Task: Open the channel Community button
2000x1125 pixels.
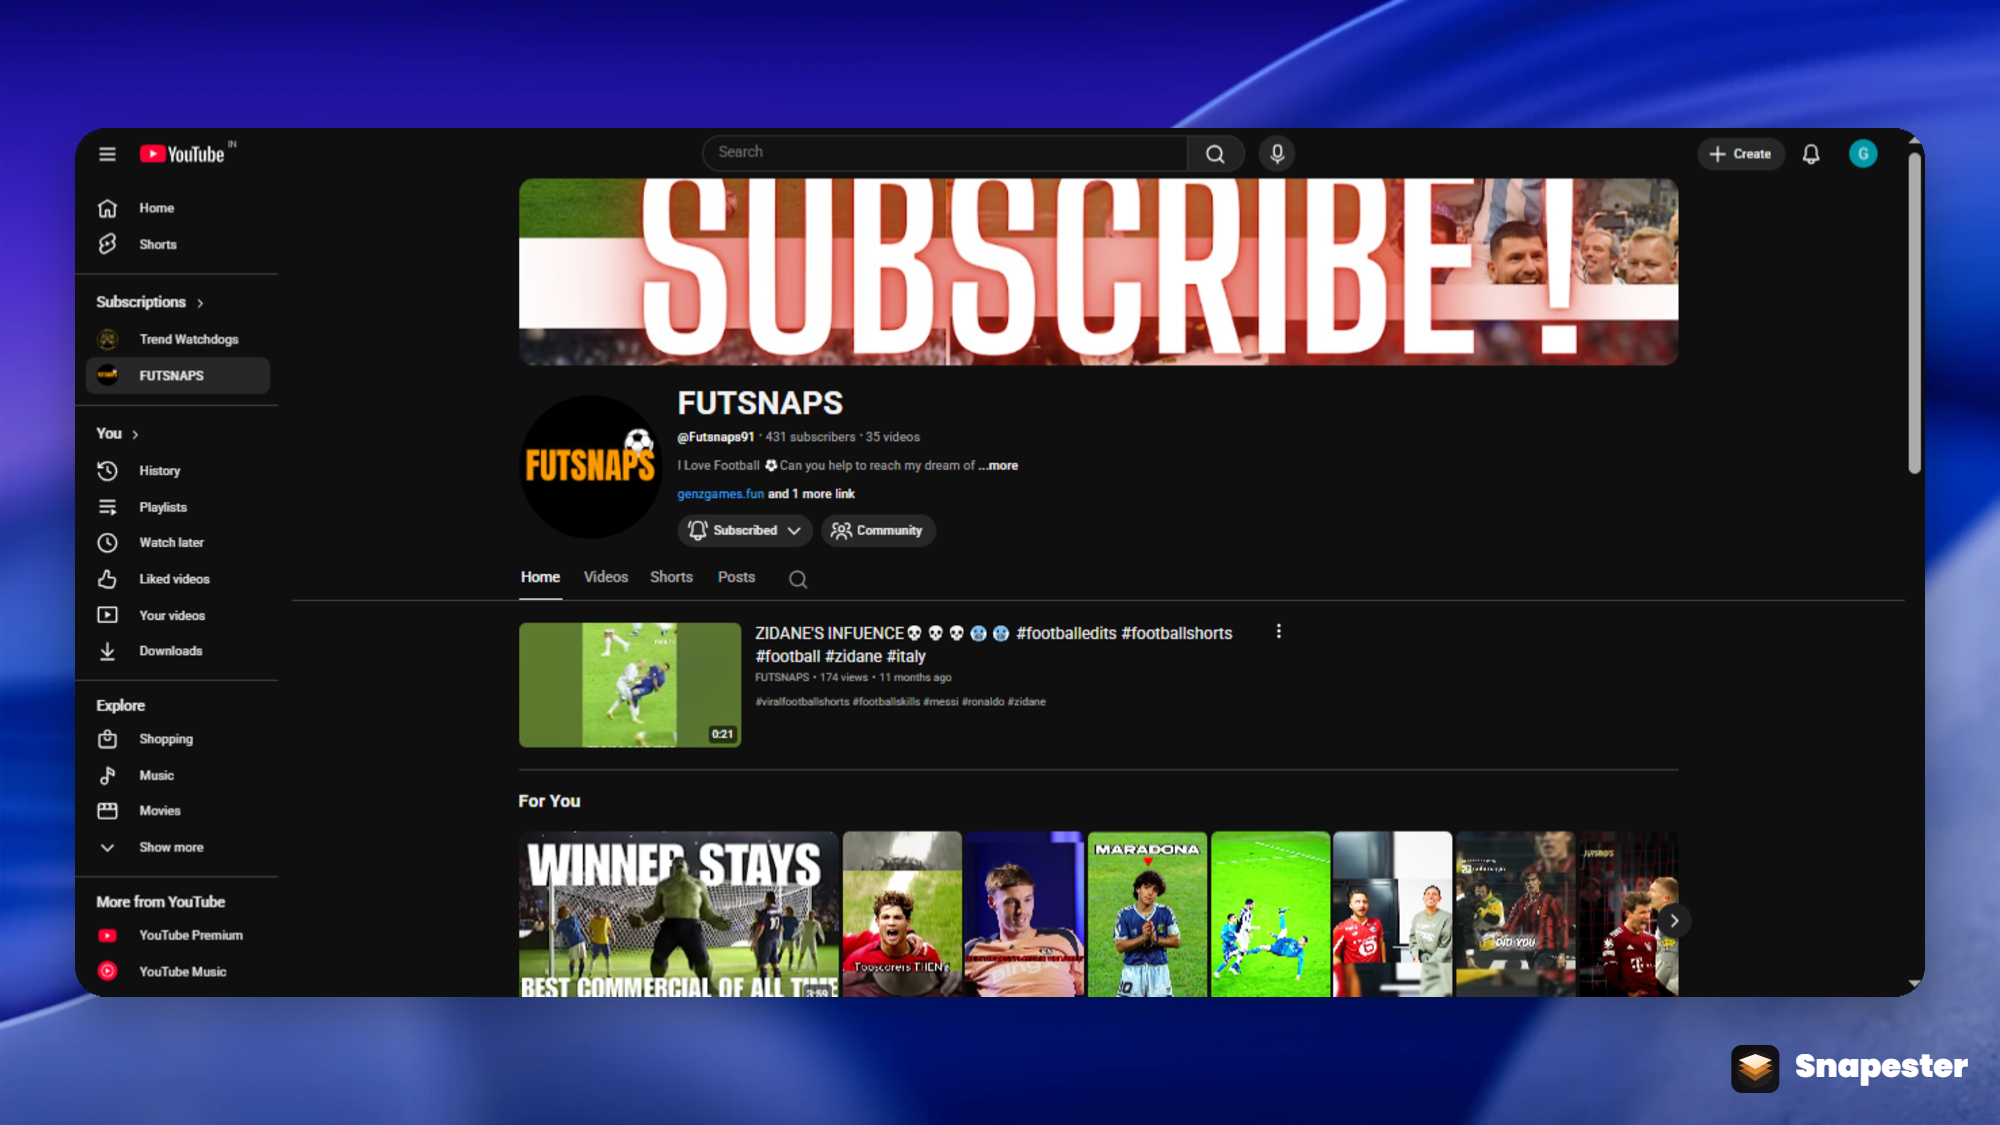Action: click(x=878, y=531)
